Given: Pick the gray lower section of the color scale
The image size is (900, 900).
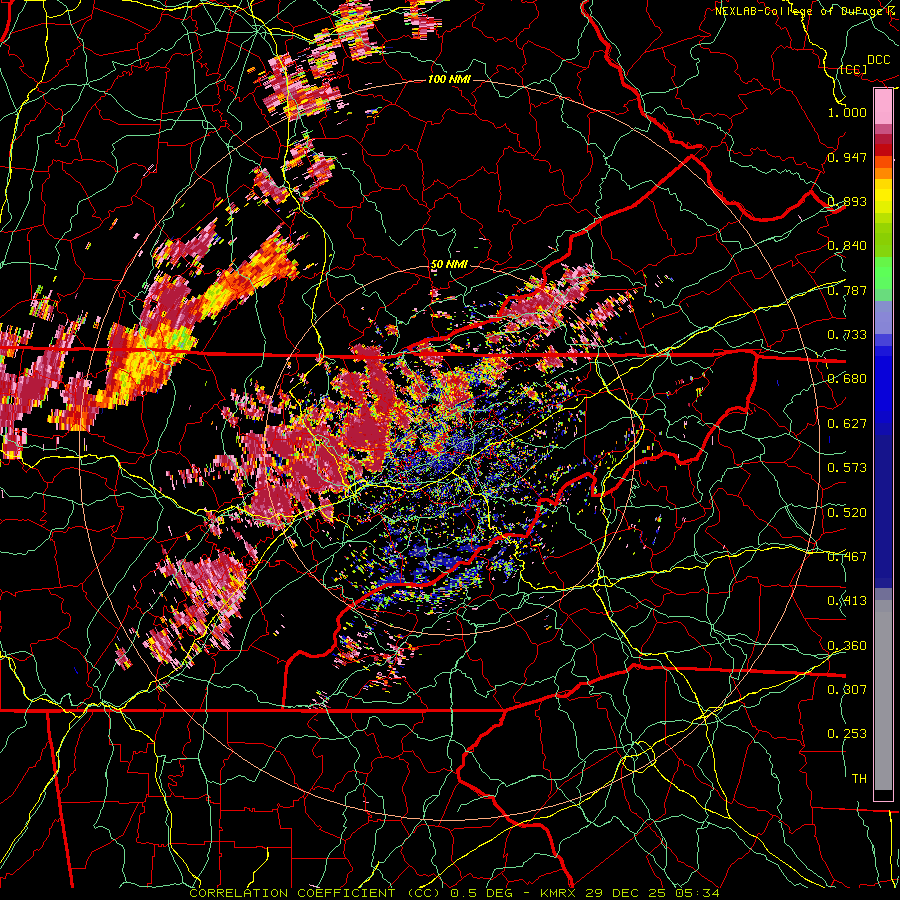Looking at the screenshot, I should point(883,695).
